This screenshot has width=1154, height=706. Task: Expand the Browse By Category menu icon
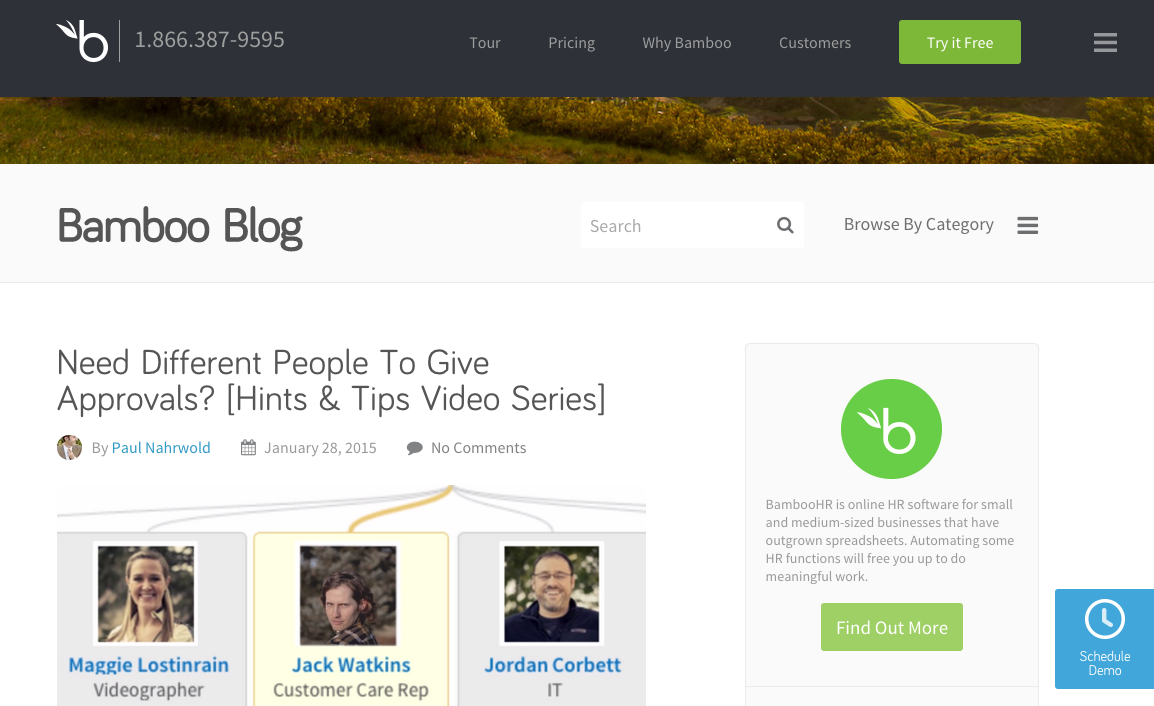(1027, 225)
